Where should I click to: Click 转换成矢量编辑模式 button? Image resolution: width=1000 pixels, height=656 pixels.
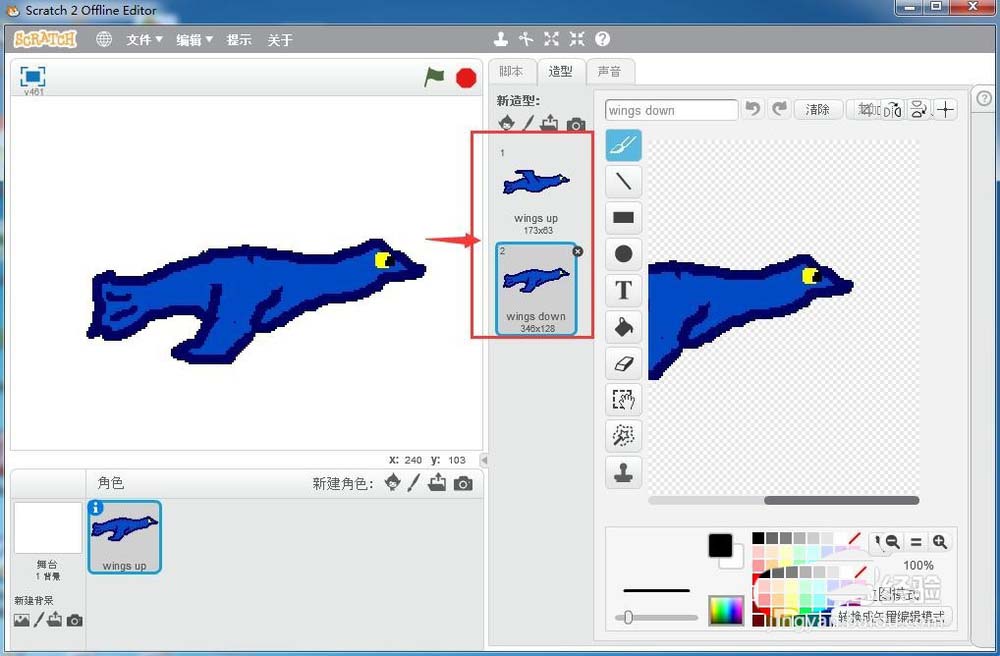(890, 616)
